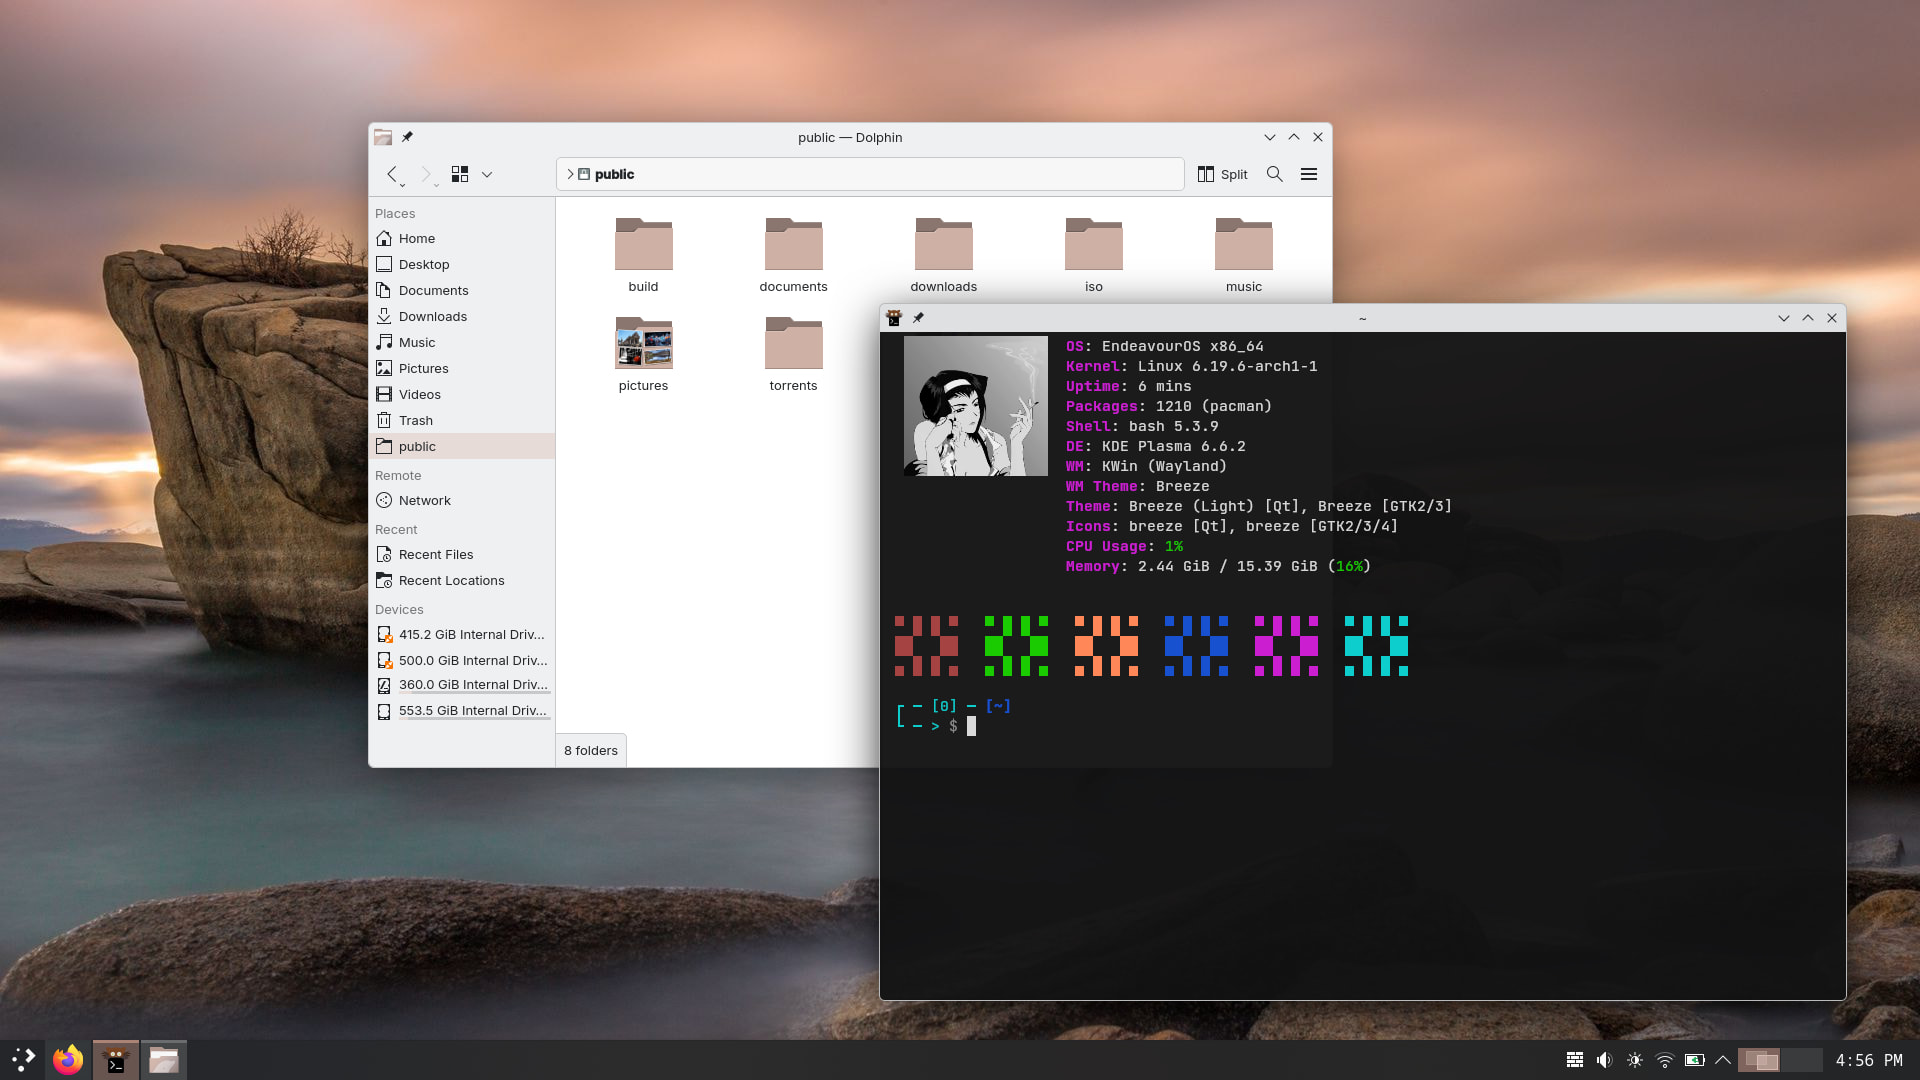Viewport: 1920px width, 1080px height.
Task: Click the view mode icons button
Action: pyautogui.click(x=460, y=174)
